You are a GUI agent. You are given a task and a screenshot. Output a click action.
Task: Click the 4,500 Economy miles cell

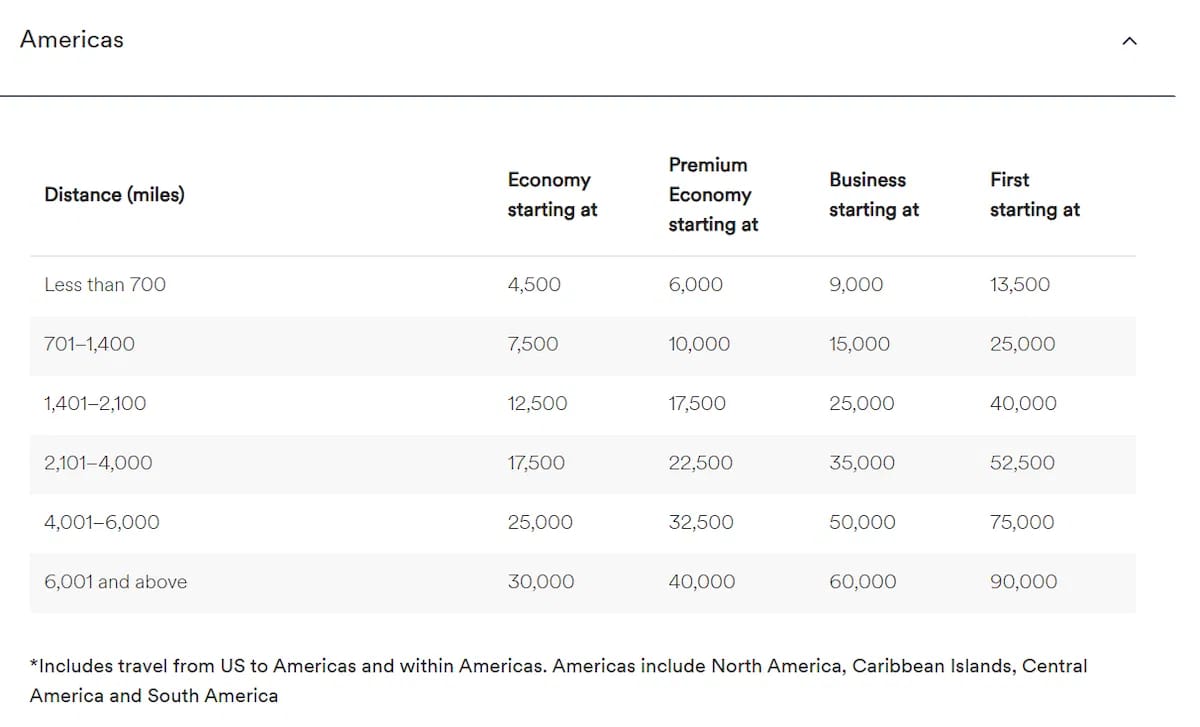(534, 285)
